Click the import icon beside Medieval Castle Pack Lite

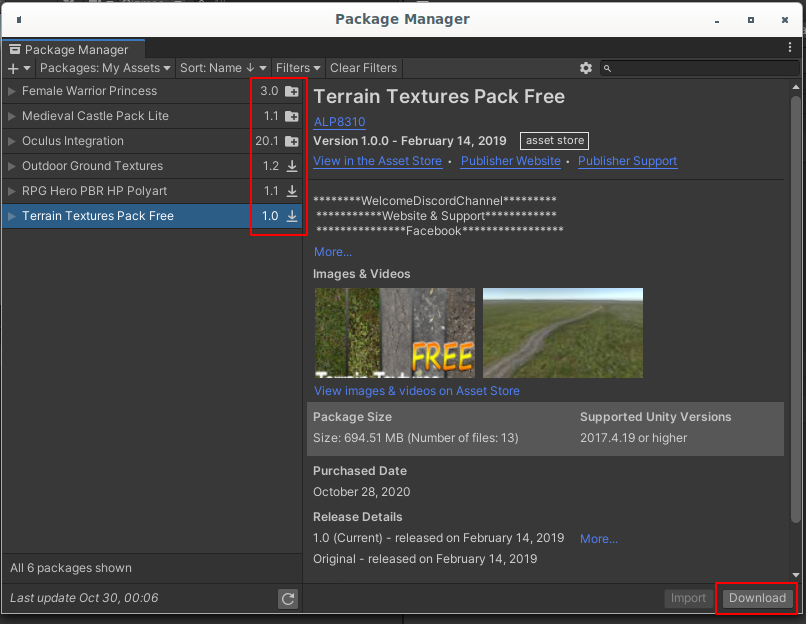coord(290,116)
